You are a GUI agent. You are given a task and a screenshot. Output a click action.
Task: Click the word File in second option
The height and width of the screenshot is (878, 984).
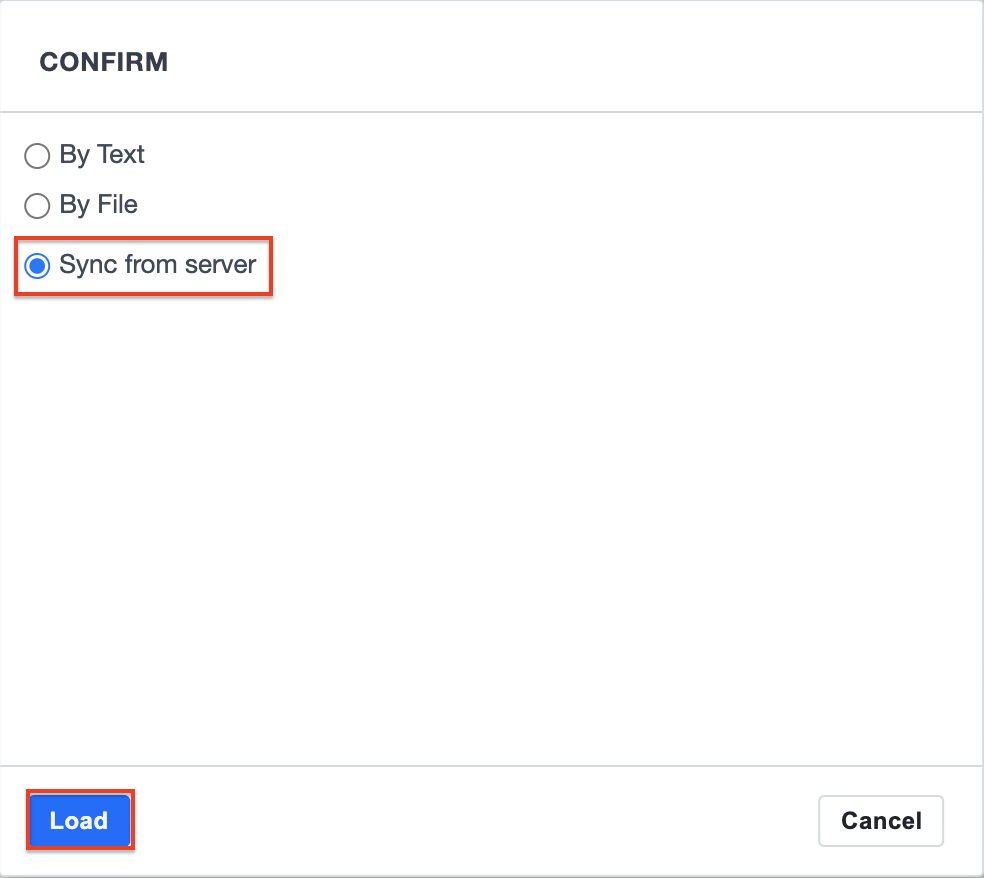[x=117, y=205]
